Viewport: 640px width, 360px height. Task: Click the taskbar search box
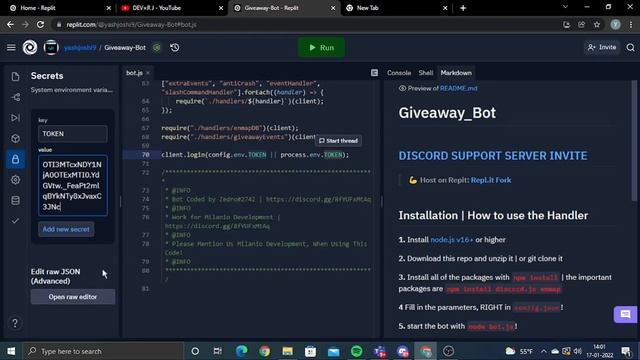tap(103, 351)
